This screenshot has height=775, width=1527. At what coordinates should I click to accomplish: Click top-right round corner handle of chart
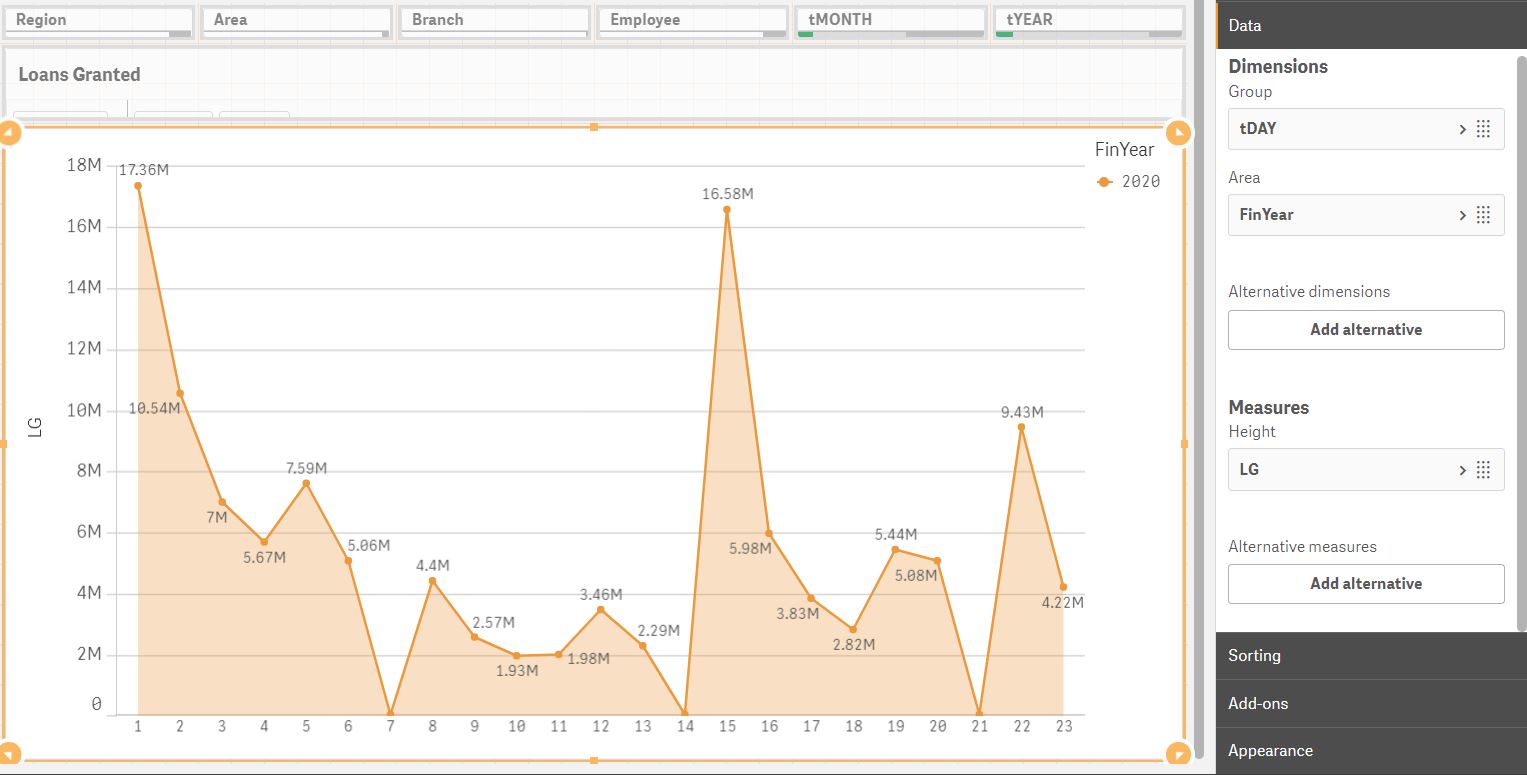click(x=1179, y=133)
